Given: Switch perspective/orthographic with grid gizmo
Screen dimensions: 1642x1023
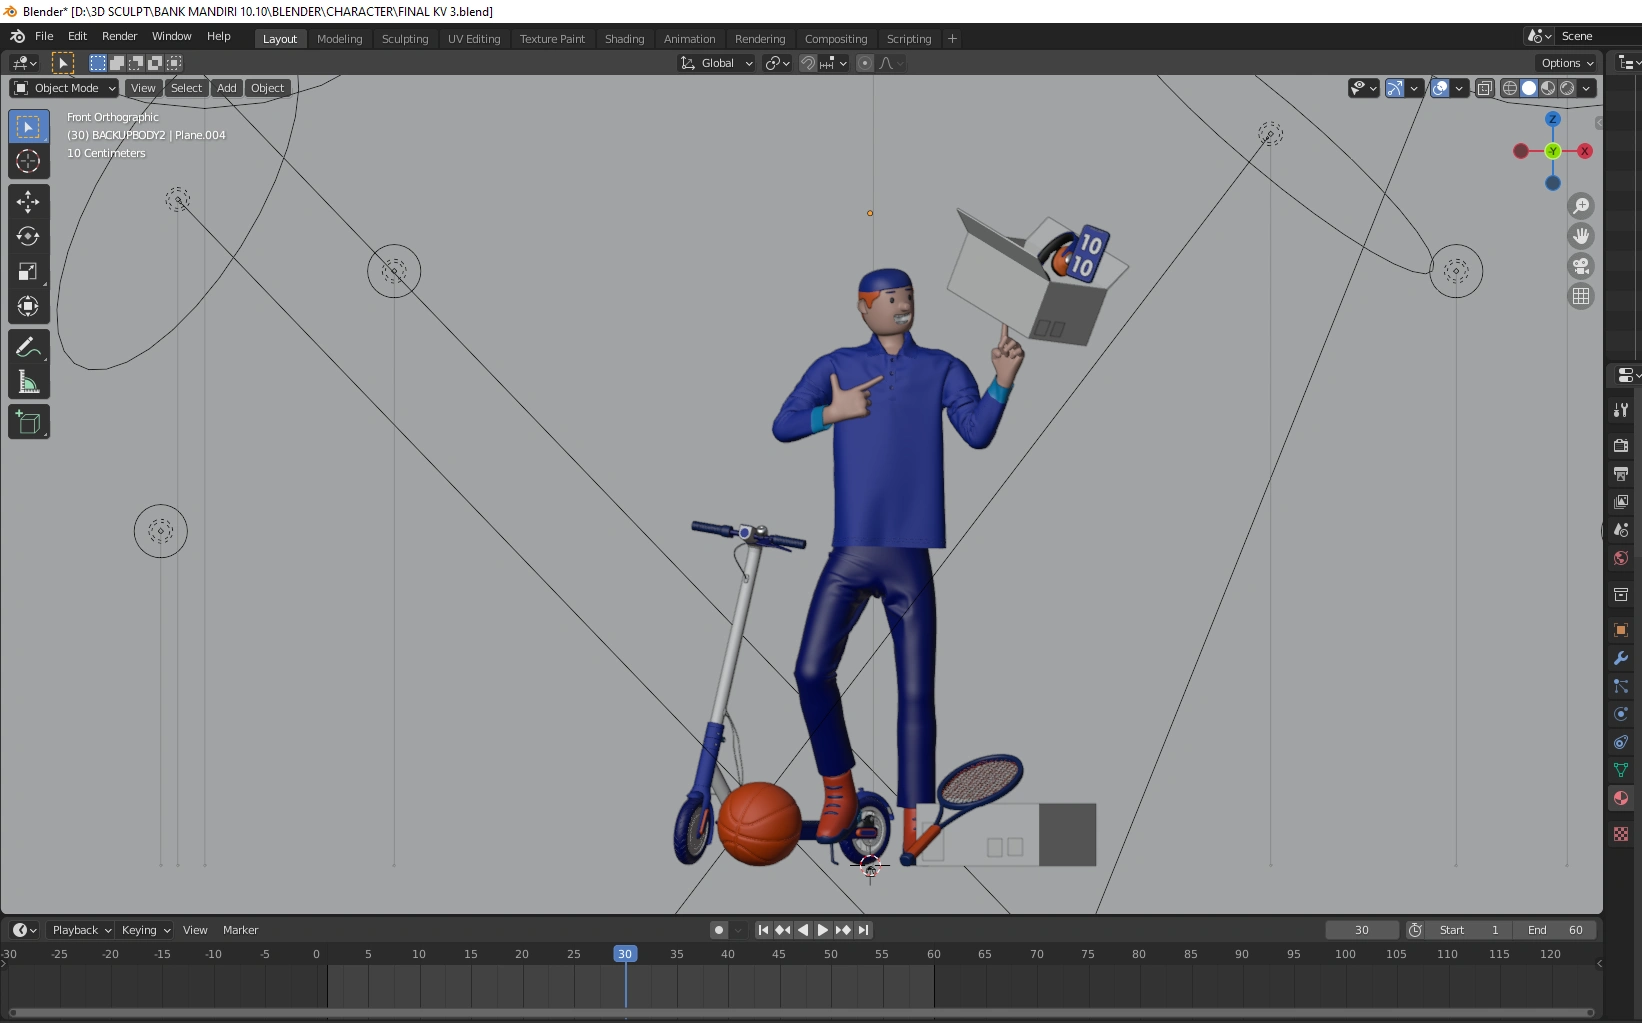Looking at the screenshot, I should pyautogui.click(x=1581, y=296).
